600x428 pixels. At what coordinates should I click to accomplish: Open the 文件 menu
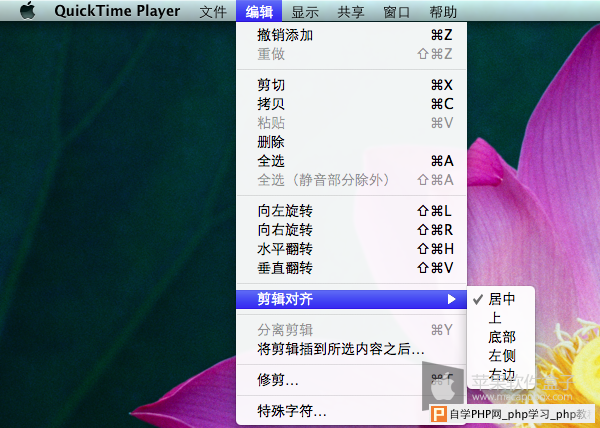click(x=213, y=11)
